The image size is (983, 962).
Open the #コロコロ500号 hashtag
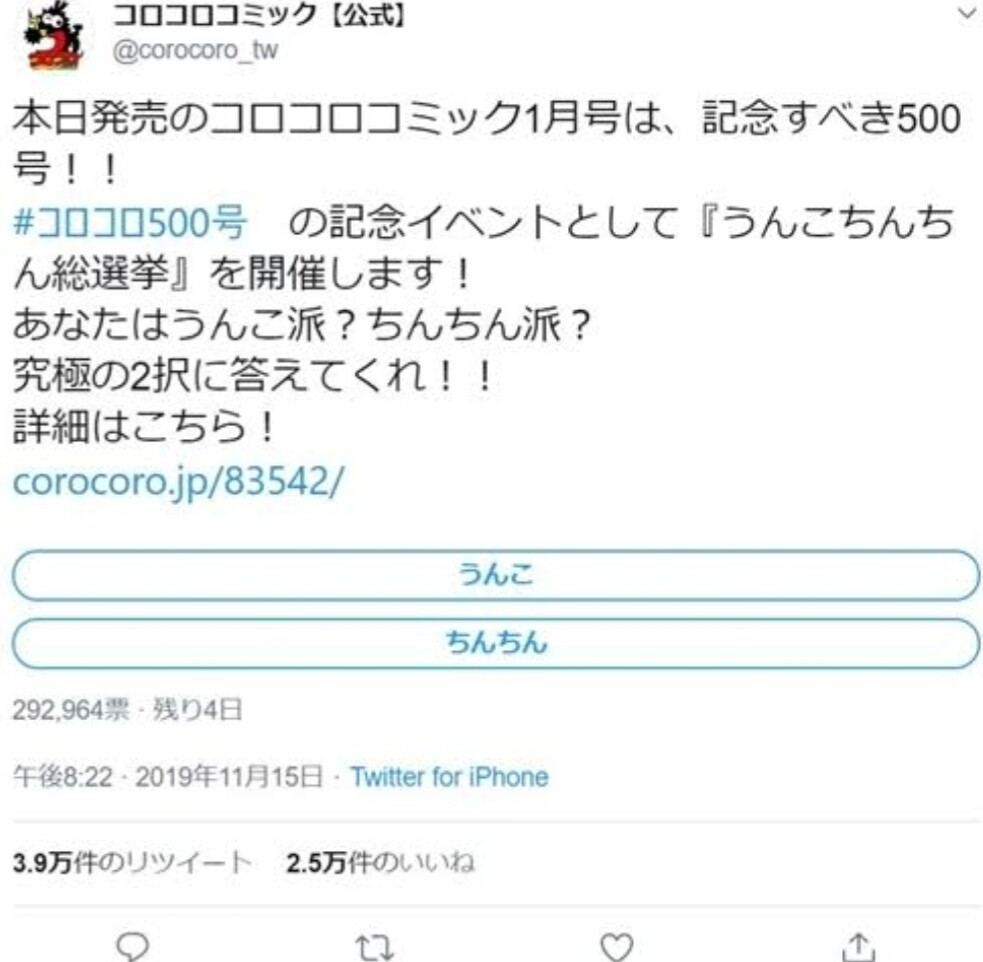point(130,222)
